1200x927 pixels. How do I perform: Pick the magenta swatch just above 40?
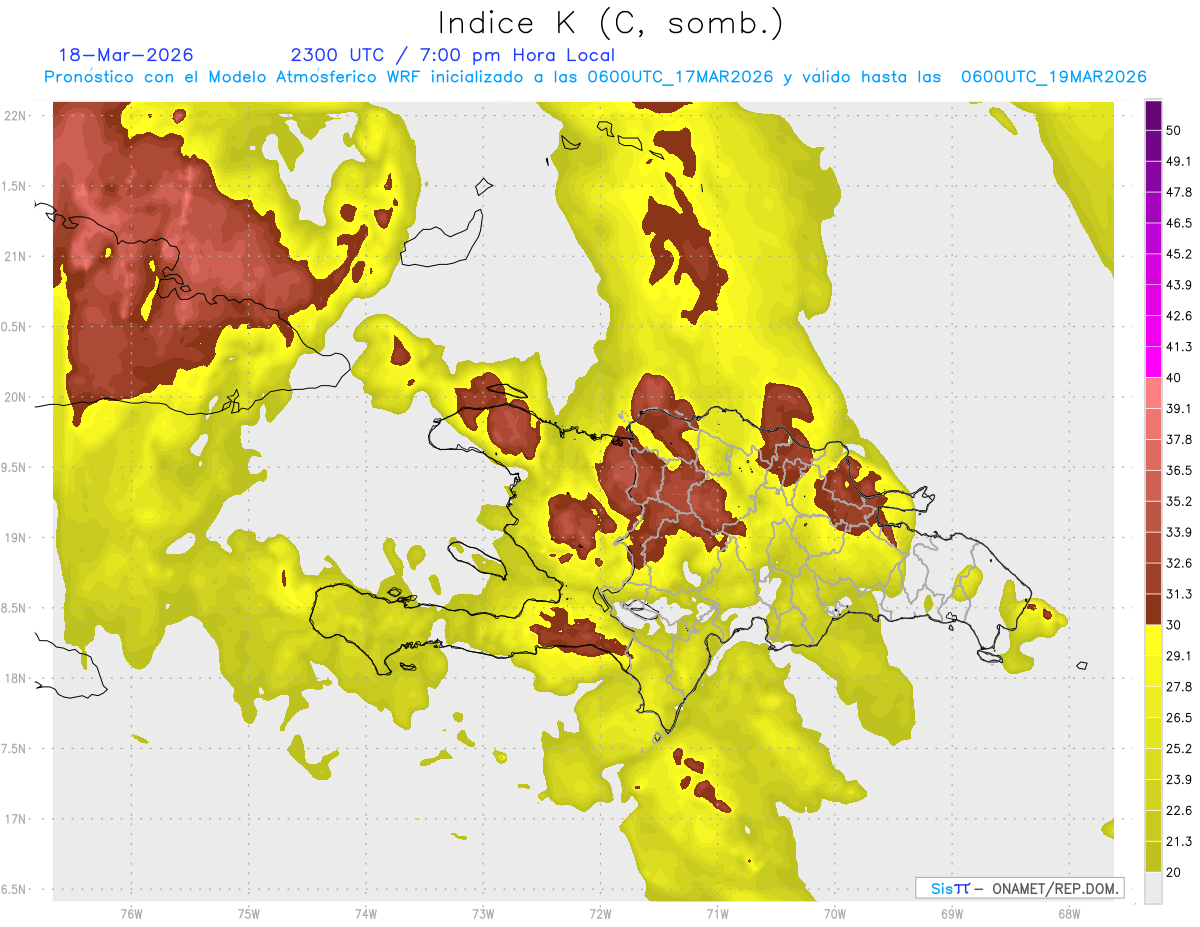[1153, 362]
